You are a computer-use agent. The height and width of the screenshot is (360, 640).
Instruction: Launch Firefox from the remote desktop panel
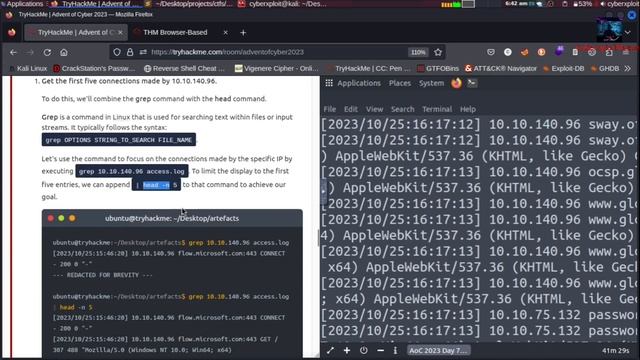[x=456, y=83]
